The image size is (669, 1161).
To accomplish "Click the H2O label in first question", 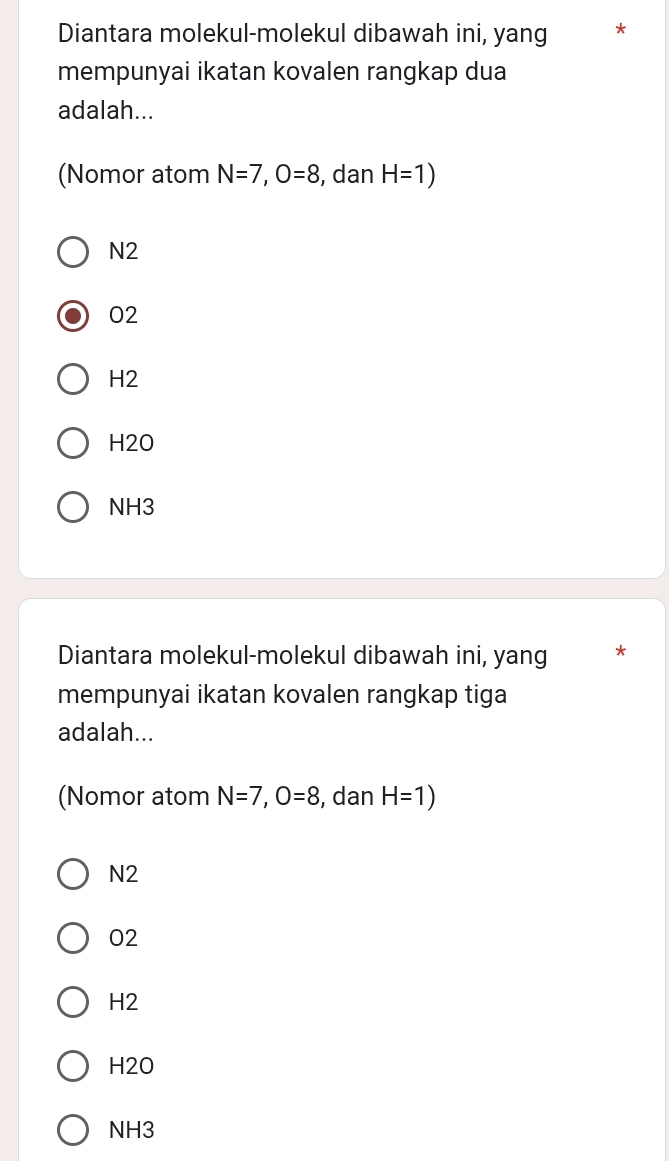I will [x=132, y=444].
